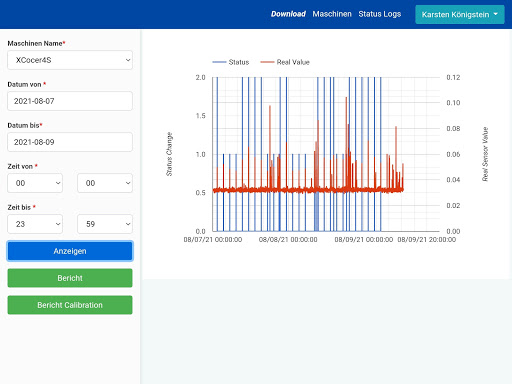Focus the Datum bis date field
The image size is (512, 384).
(x=70, y=142)
